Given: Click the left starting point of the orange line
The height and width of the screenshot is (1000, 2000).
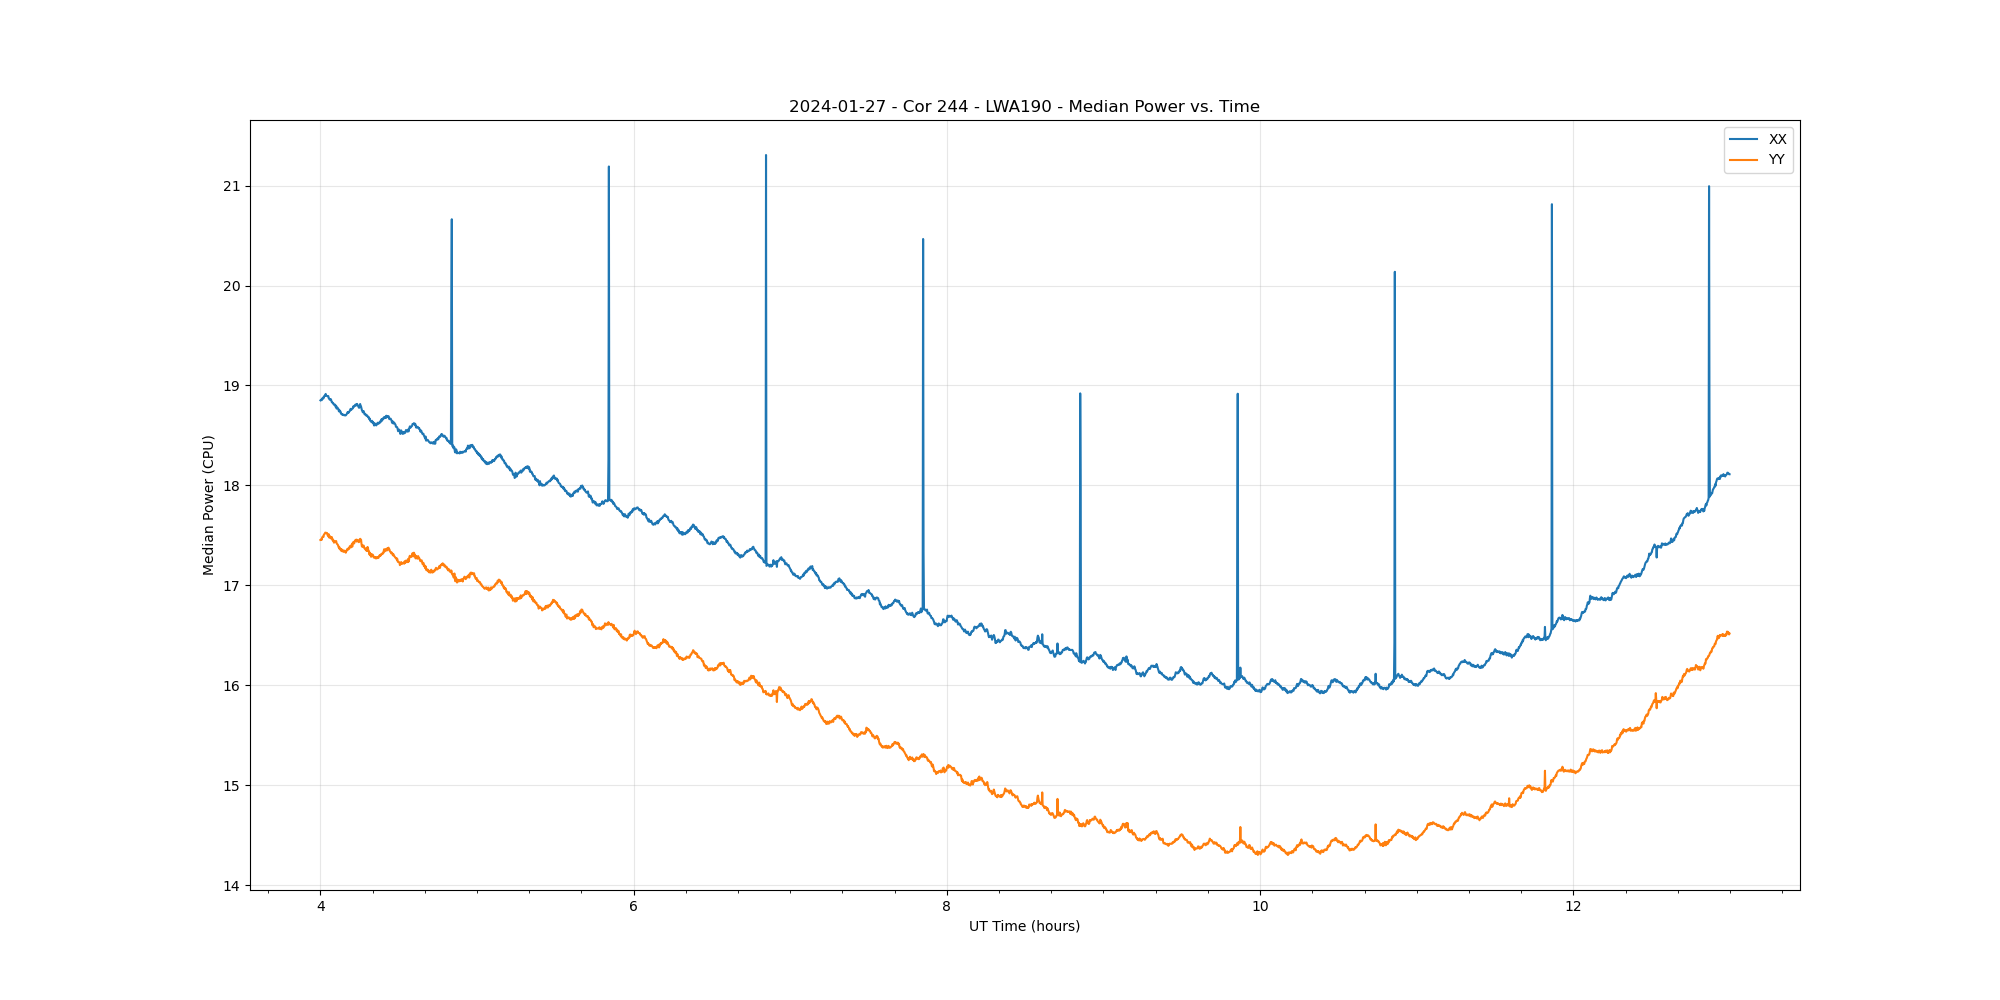Looking at the screenshot, I should pos(321,540).
